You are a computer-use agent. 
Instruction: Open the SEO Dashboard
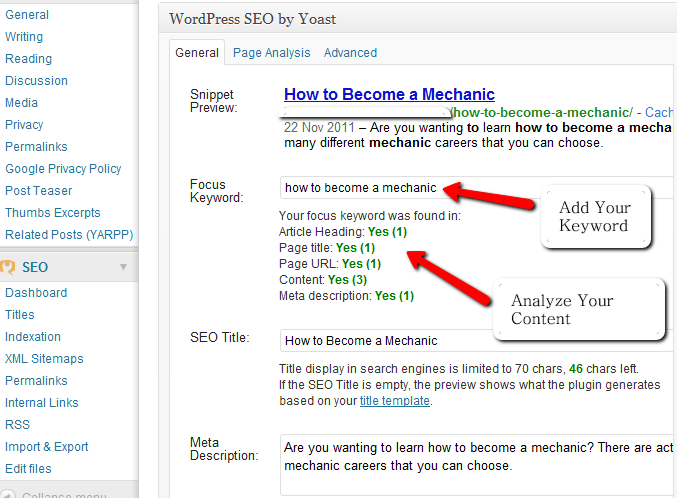[x=36, y=293]
